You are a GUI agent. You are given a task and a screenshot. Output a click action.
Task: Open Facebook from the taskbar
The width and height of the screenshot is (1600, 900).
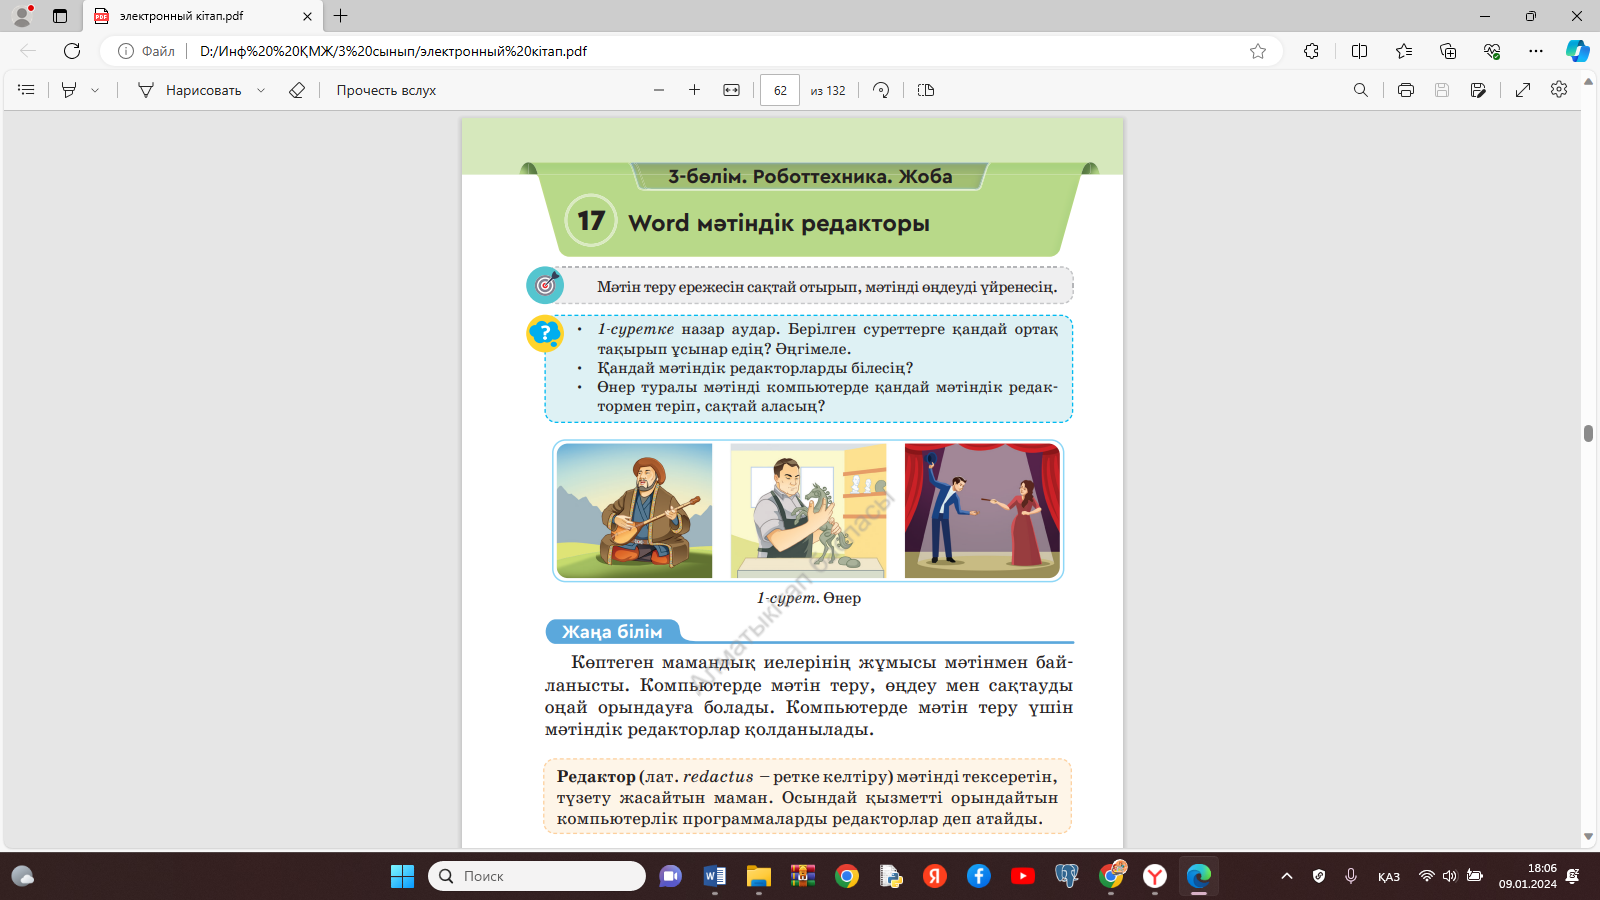tap(979, 876)
